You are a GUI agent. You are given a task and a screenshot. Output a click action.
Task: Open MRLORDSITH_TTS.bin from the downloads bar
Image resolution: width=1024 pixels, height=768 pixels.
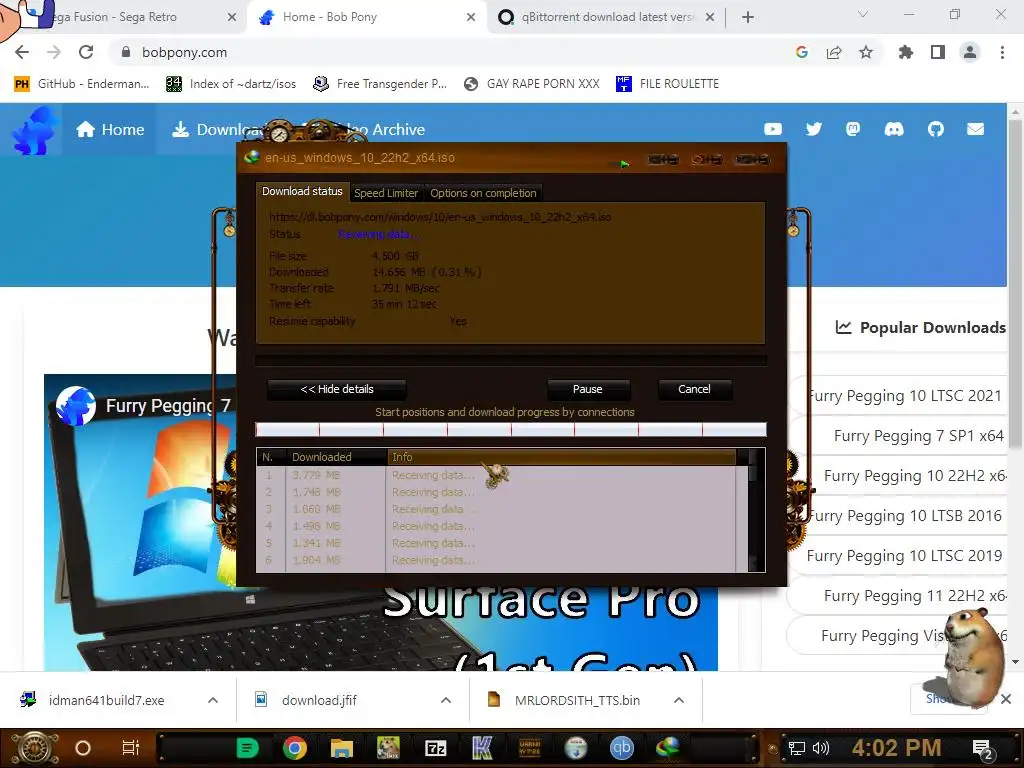click(x=564, y=700)
